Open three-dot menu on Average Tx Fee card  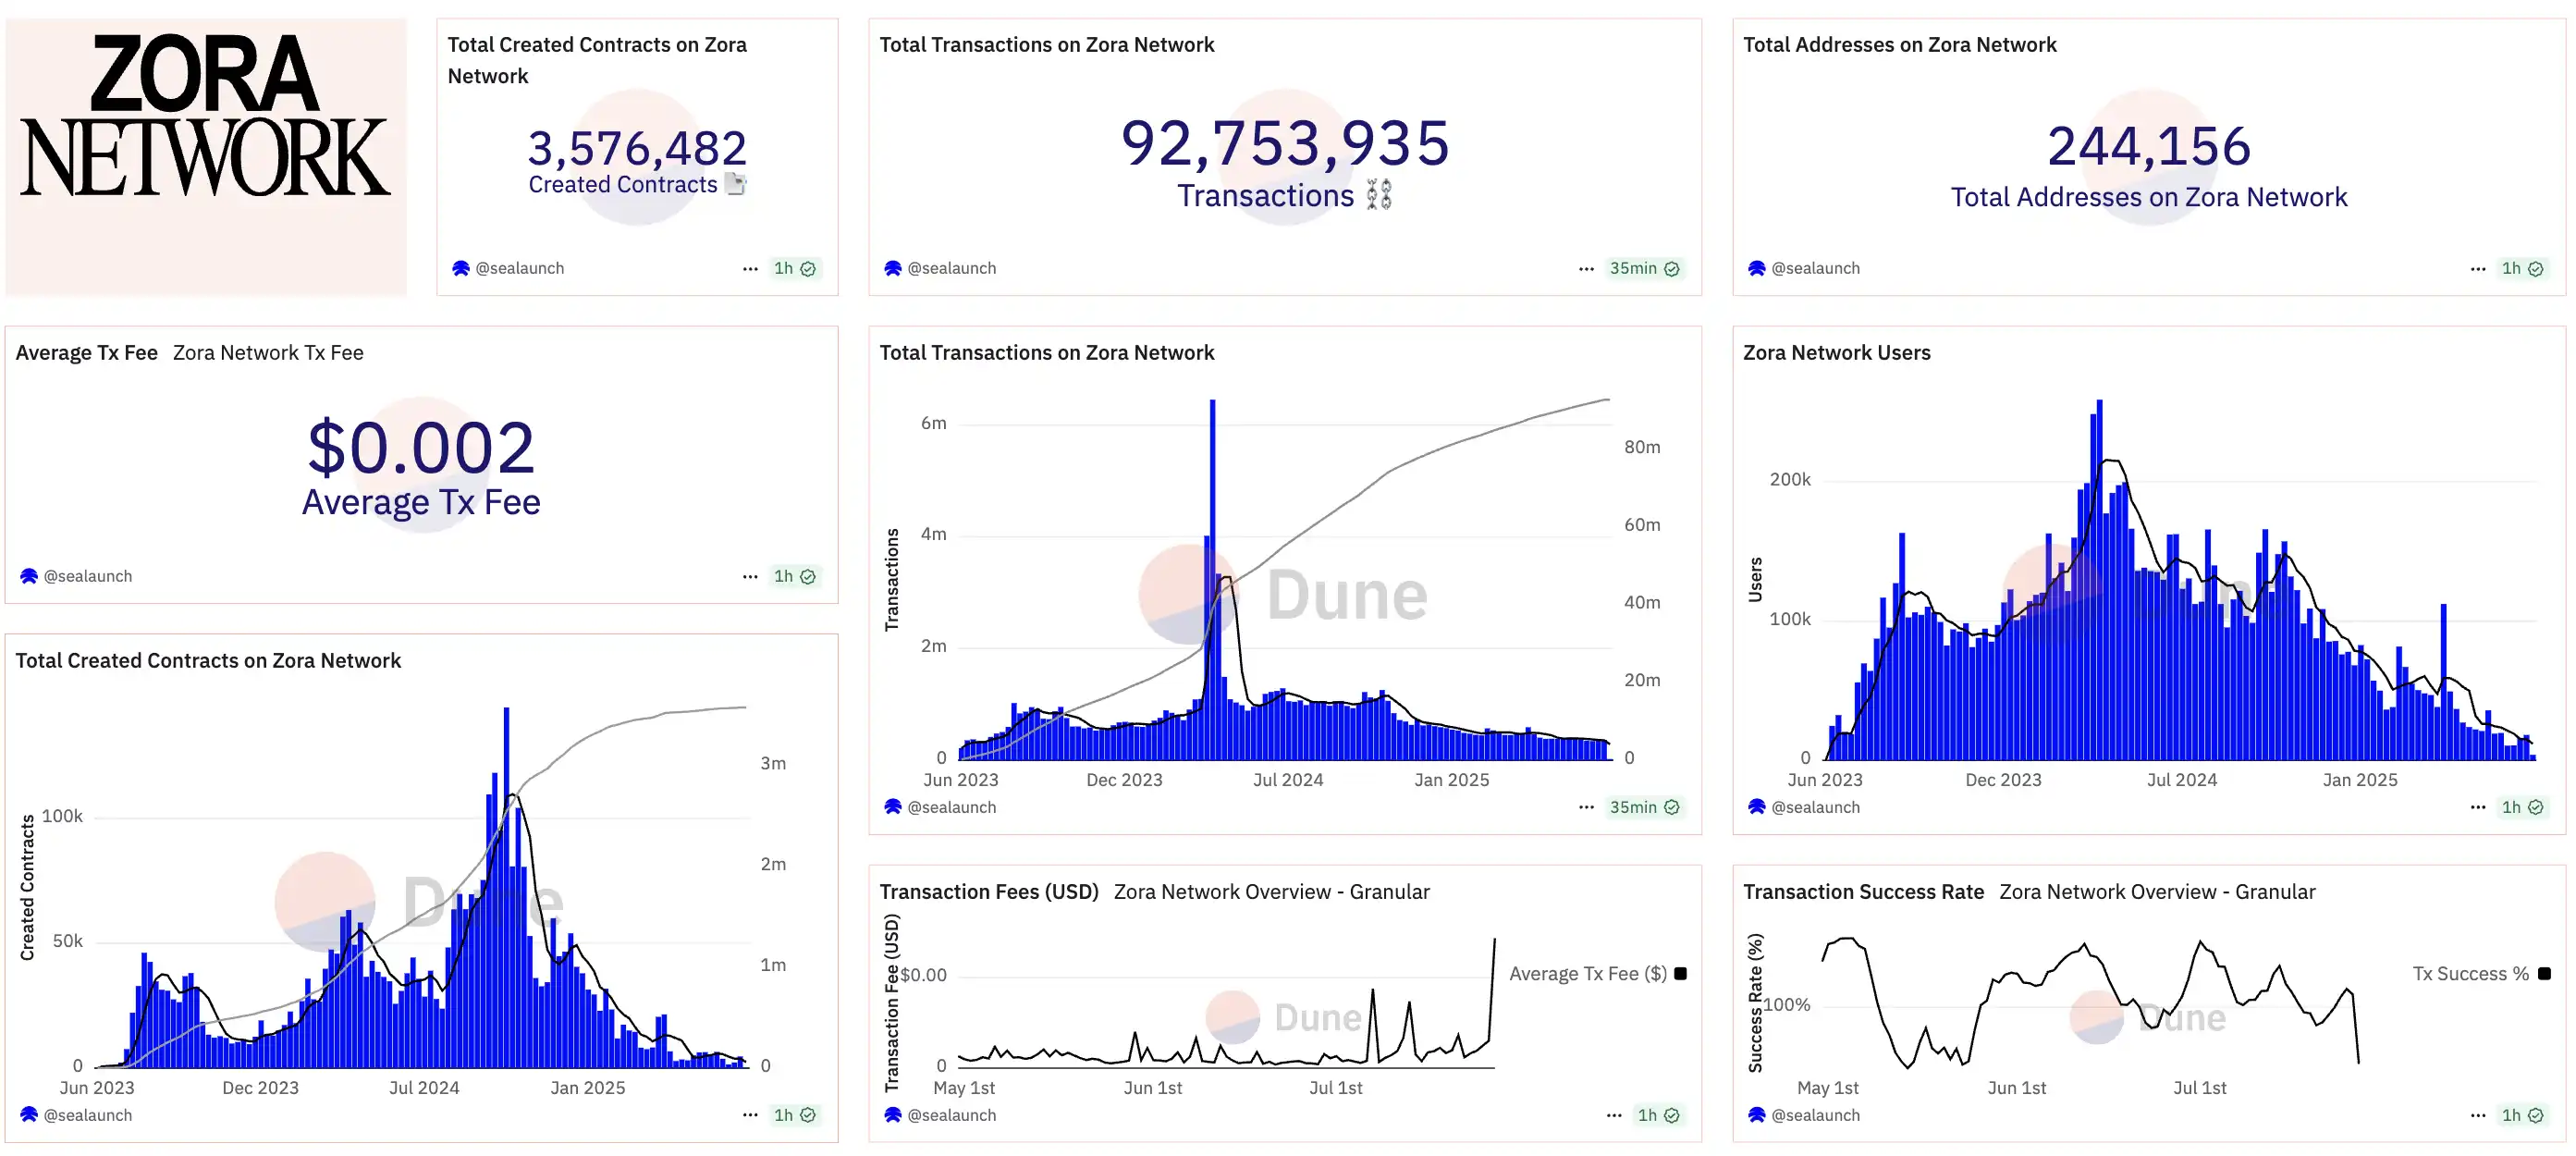pyautogui.click(x=750, y=576)
